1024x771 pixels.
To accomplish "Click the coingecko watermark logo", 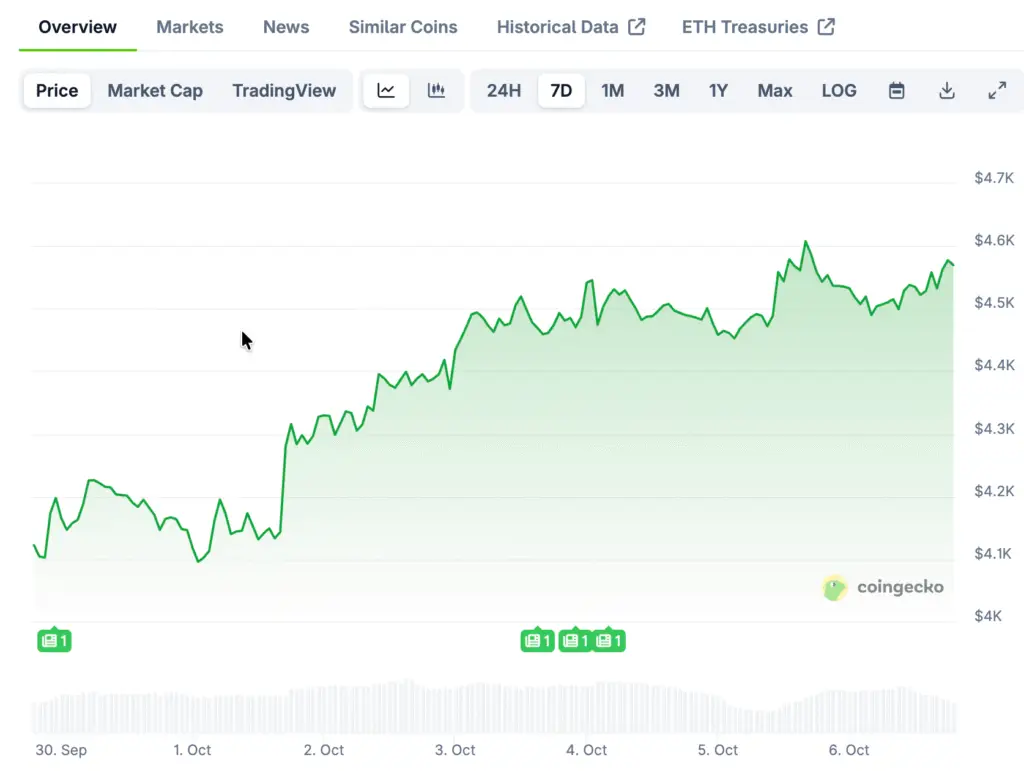I will (x=883, y=588).
